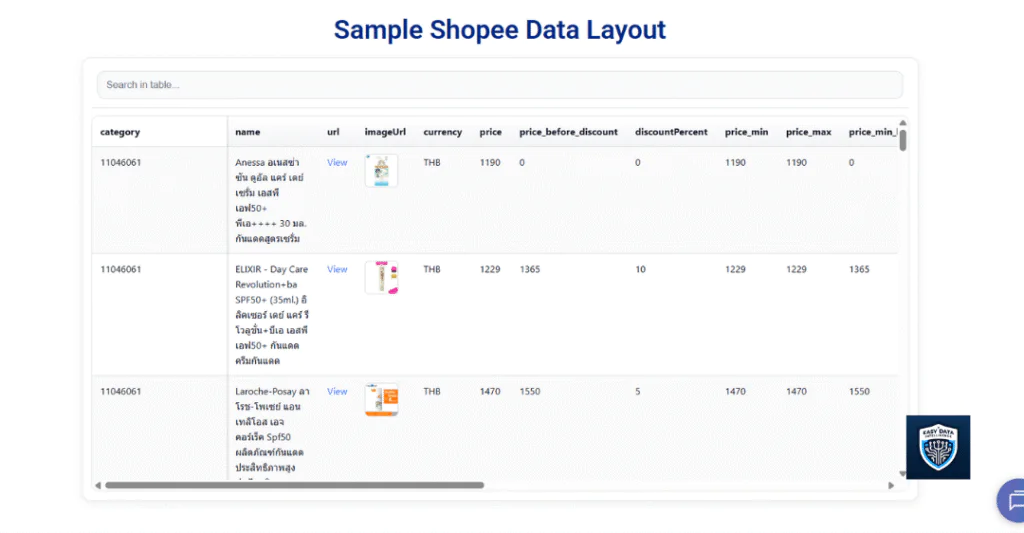Screen dimensions: 1024x533
Task: Click price 1470 in the Laroche-Posay row
Action: point(490,391)
